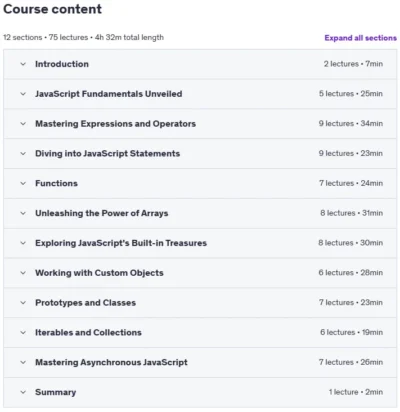
Task: Click '6 lectures • 19min' on Iterables row
Action: click(351, 332)
